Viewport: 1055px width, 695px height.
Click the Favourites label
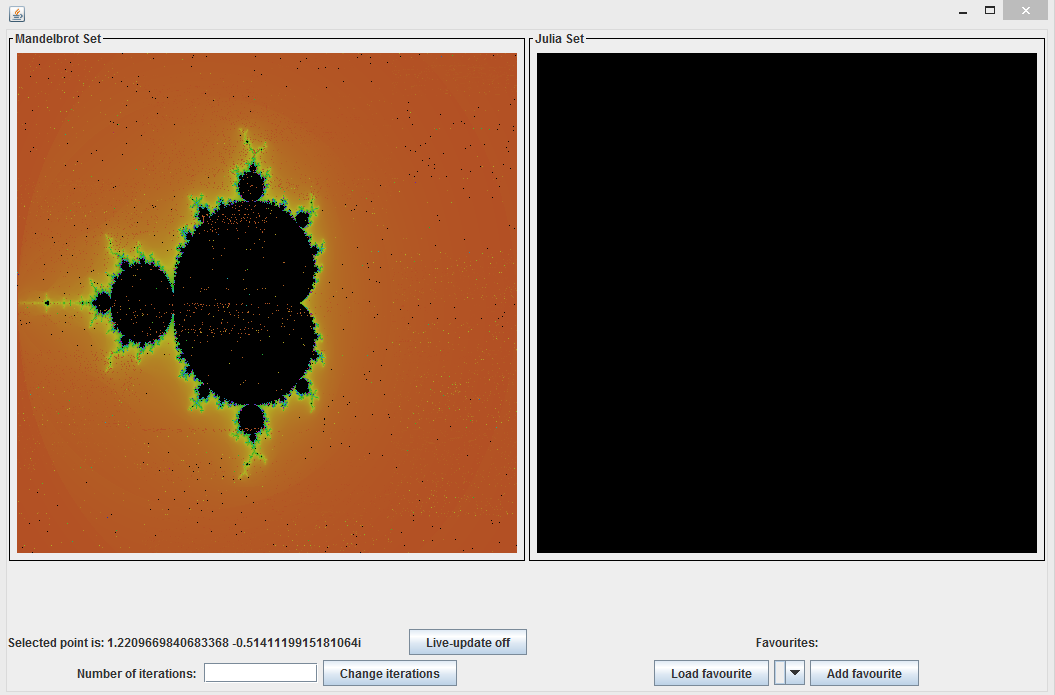click(x=786, y=643)
